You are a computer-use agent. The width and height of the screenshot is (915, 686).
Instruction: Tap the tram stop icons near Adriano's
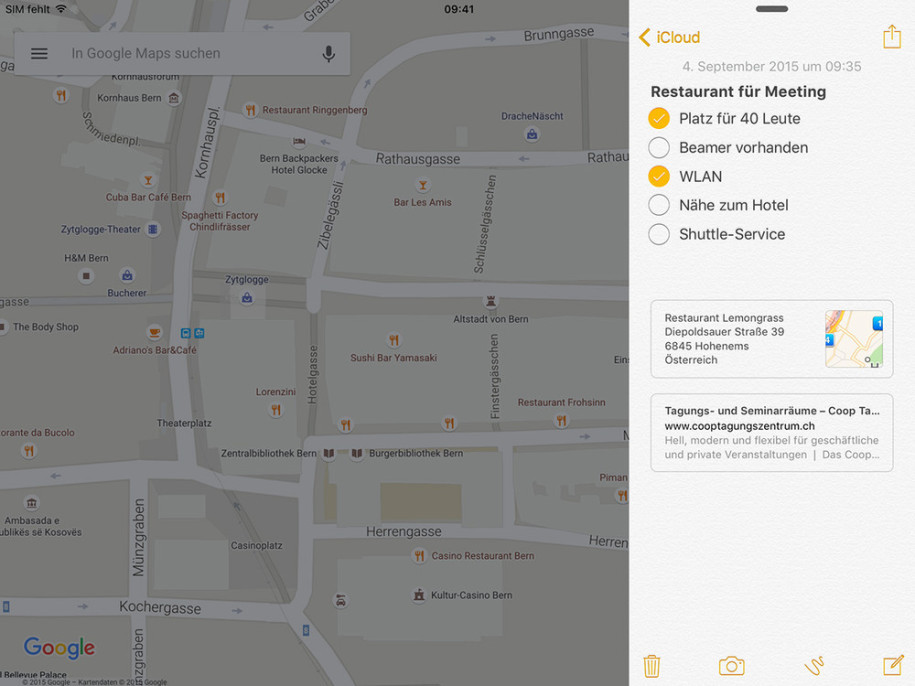193,333
